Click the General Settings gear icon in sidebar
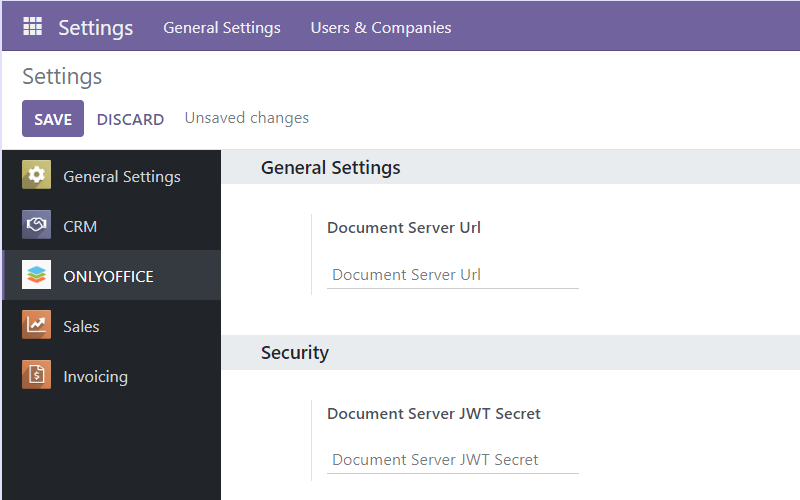The image size is (800, 500). pos(37,175)
